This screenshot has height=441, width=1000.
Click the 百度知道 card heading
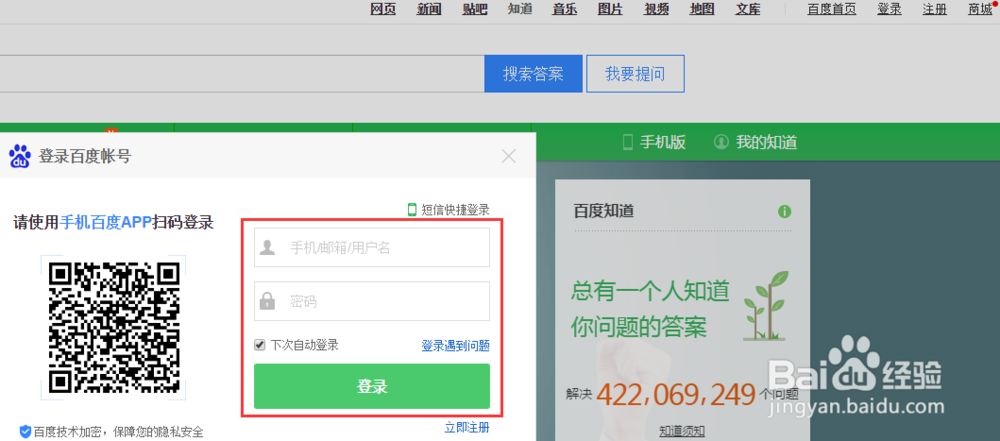coord(603,211)
